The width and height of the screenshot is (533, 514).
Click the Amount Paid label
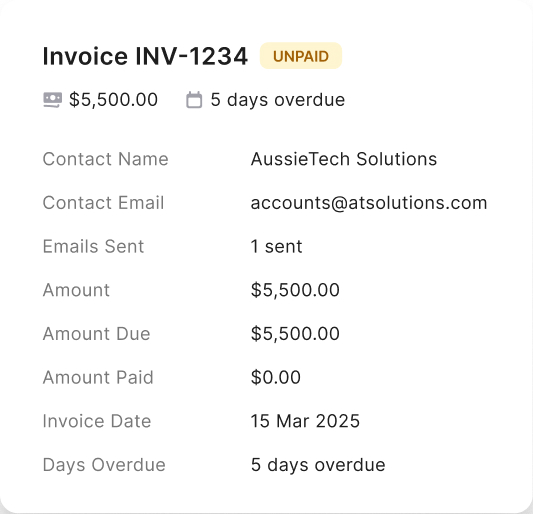point(98,377)
